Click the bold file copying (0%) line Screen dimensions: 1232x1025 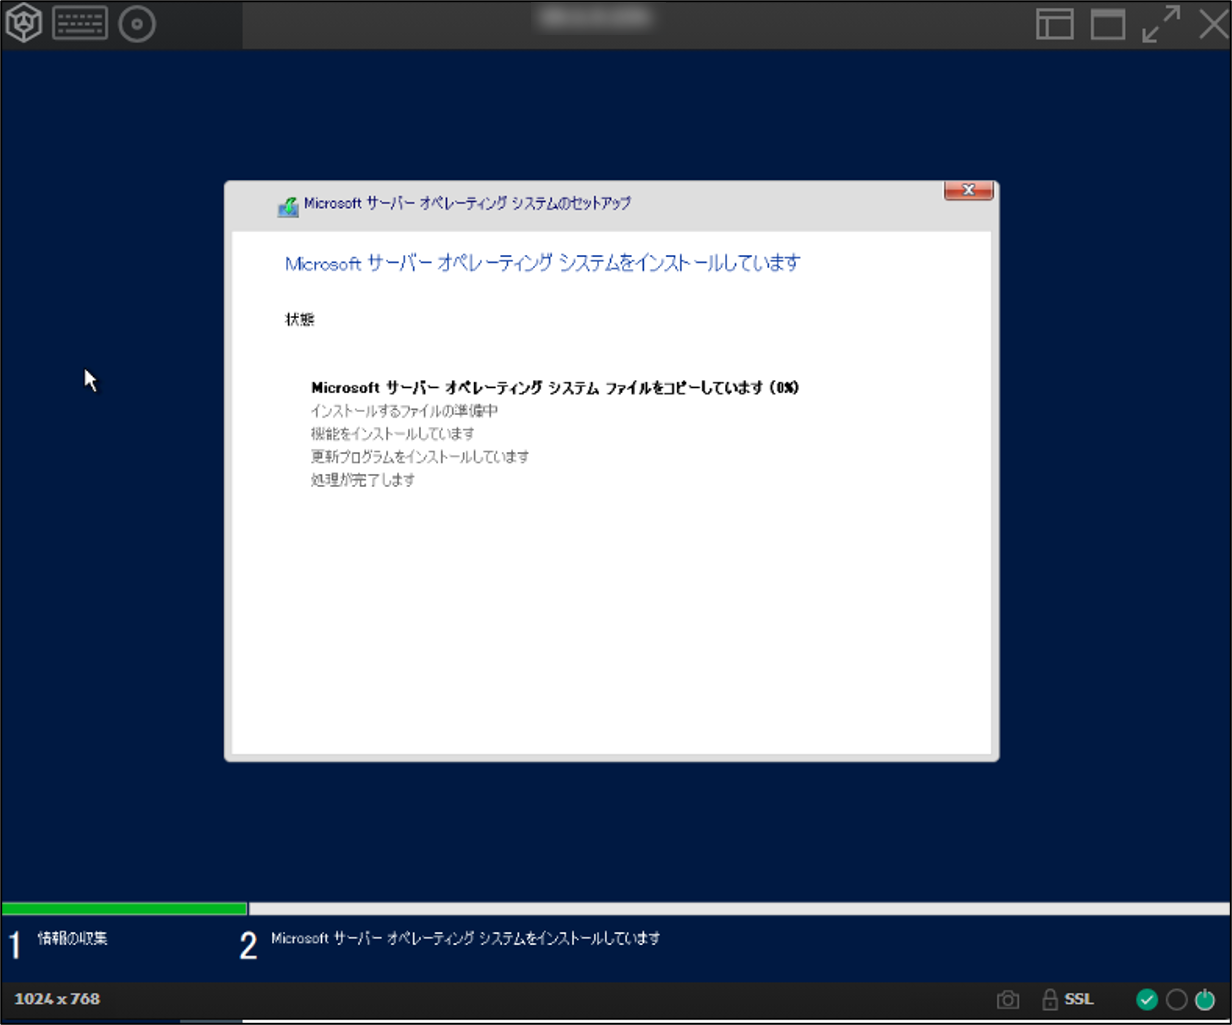point(555,388)
